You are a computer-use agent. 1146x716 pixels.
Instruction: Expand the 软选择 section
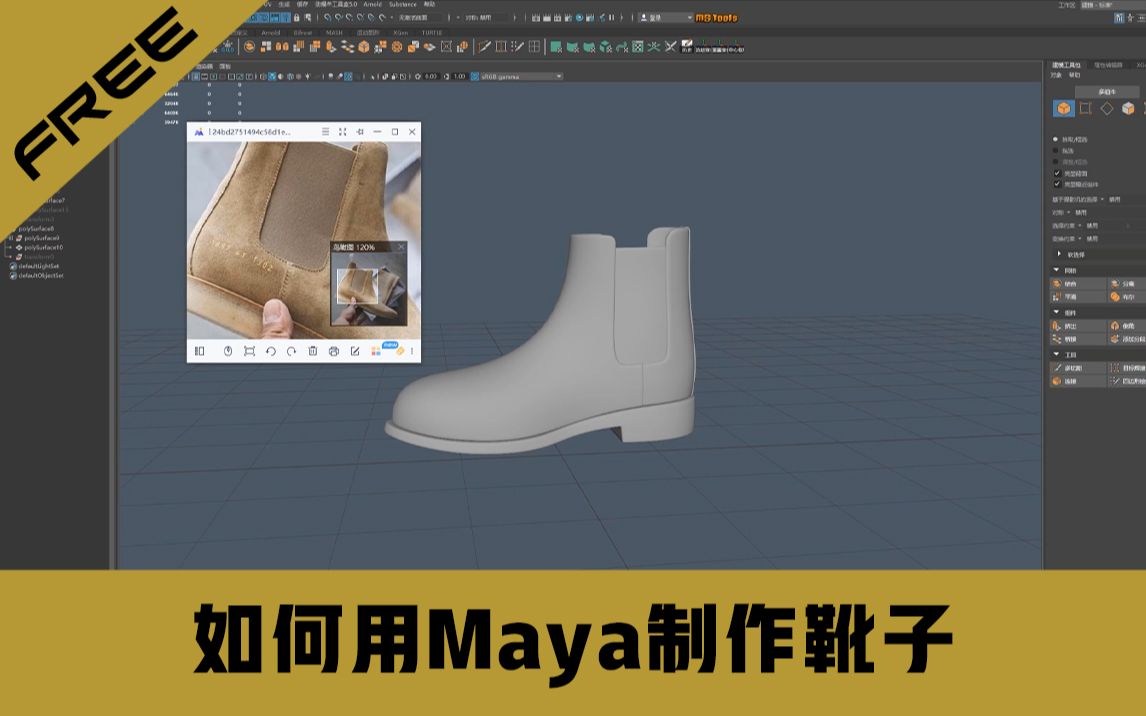click(1059, 254)
